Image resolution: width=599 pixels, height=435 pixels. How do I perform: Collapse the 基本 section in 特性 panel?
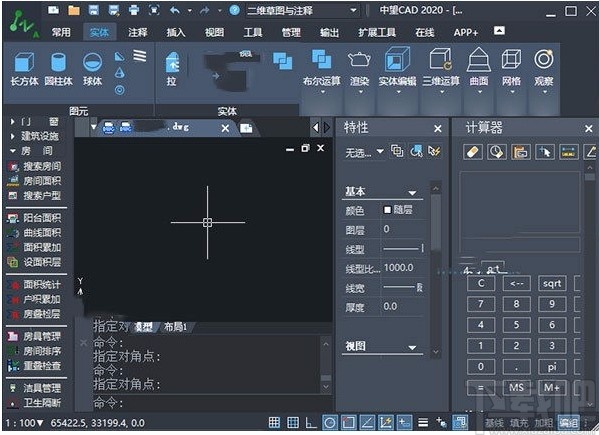coord(412,192)
